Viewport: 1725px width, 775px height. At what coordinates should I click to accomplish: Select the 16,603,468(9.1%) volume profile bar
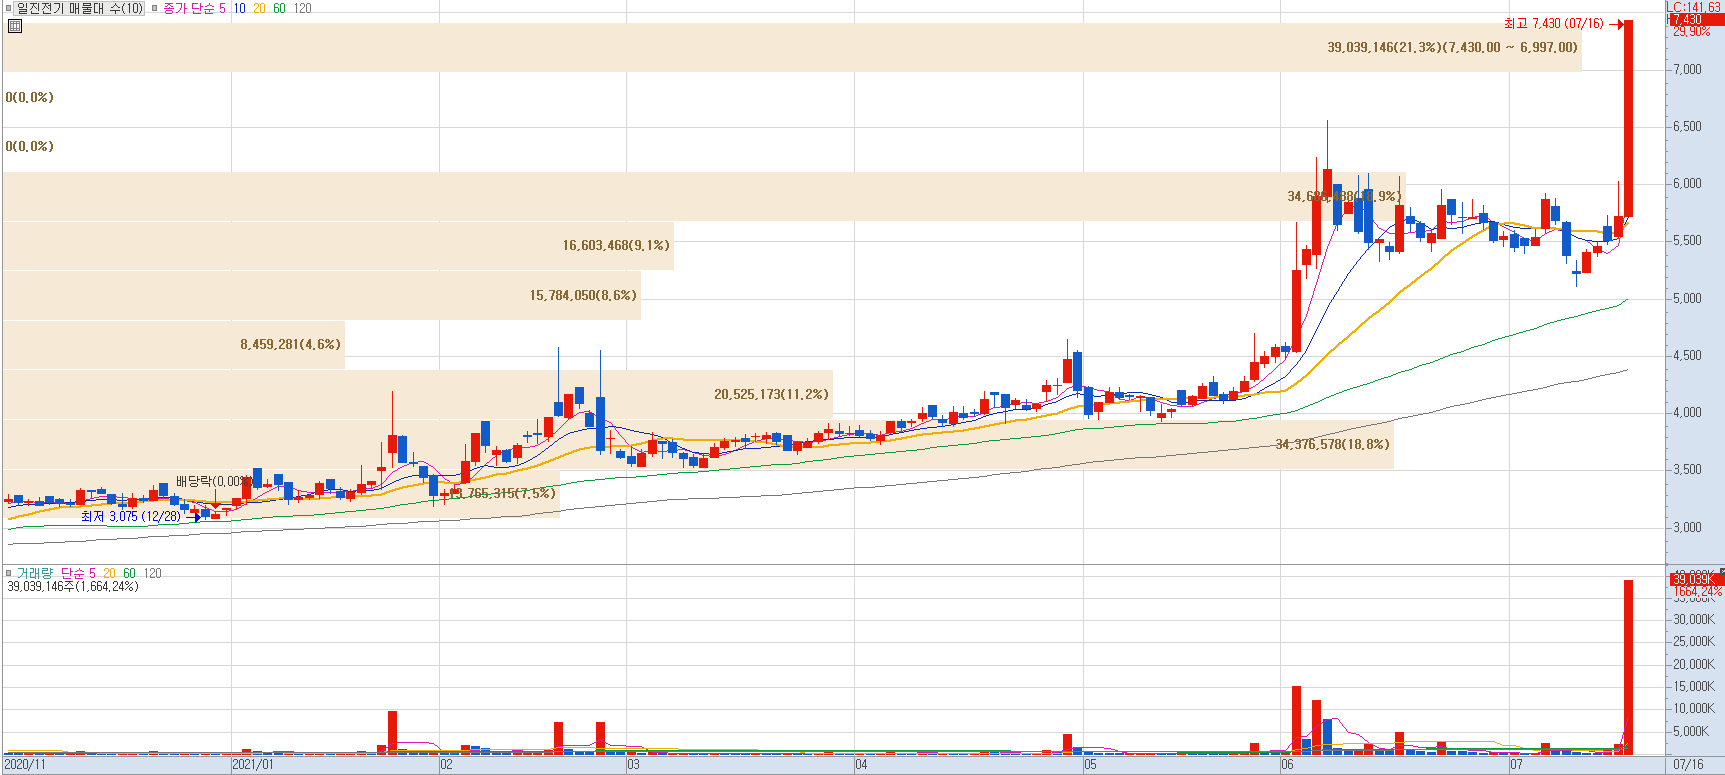338,245
